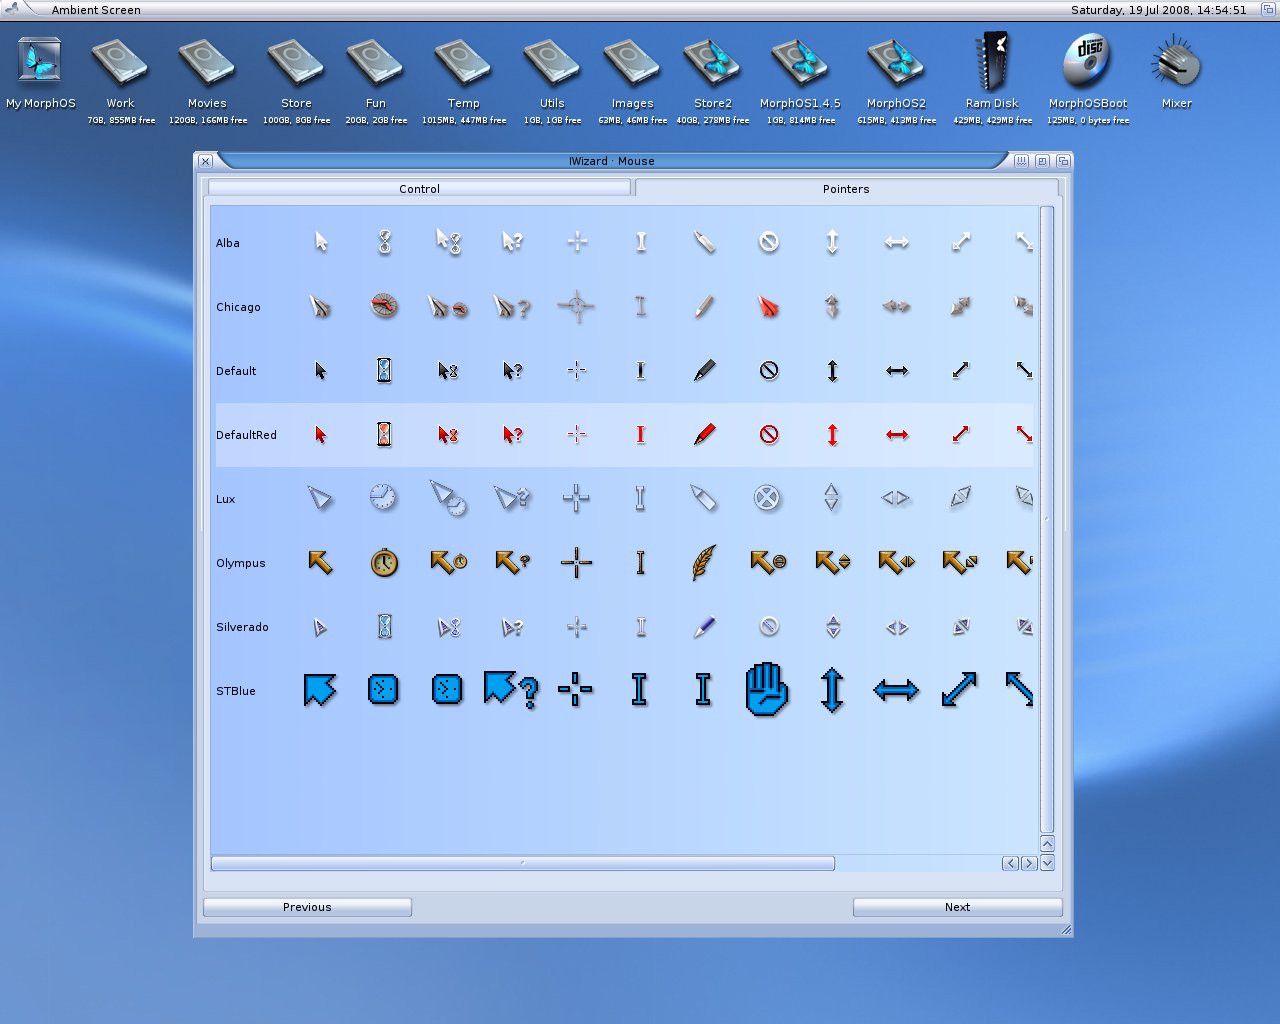Select the DefaultRed theme row
The image size is (1280, 1024).
point(246,434)
